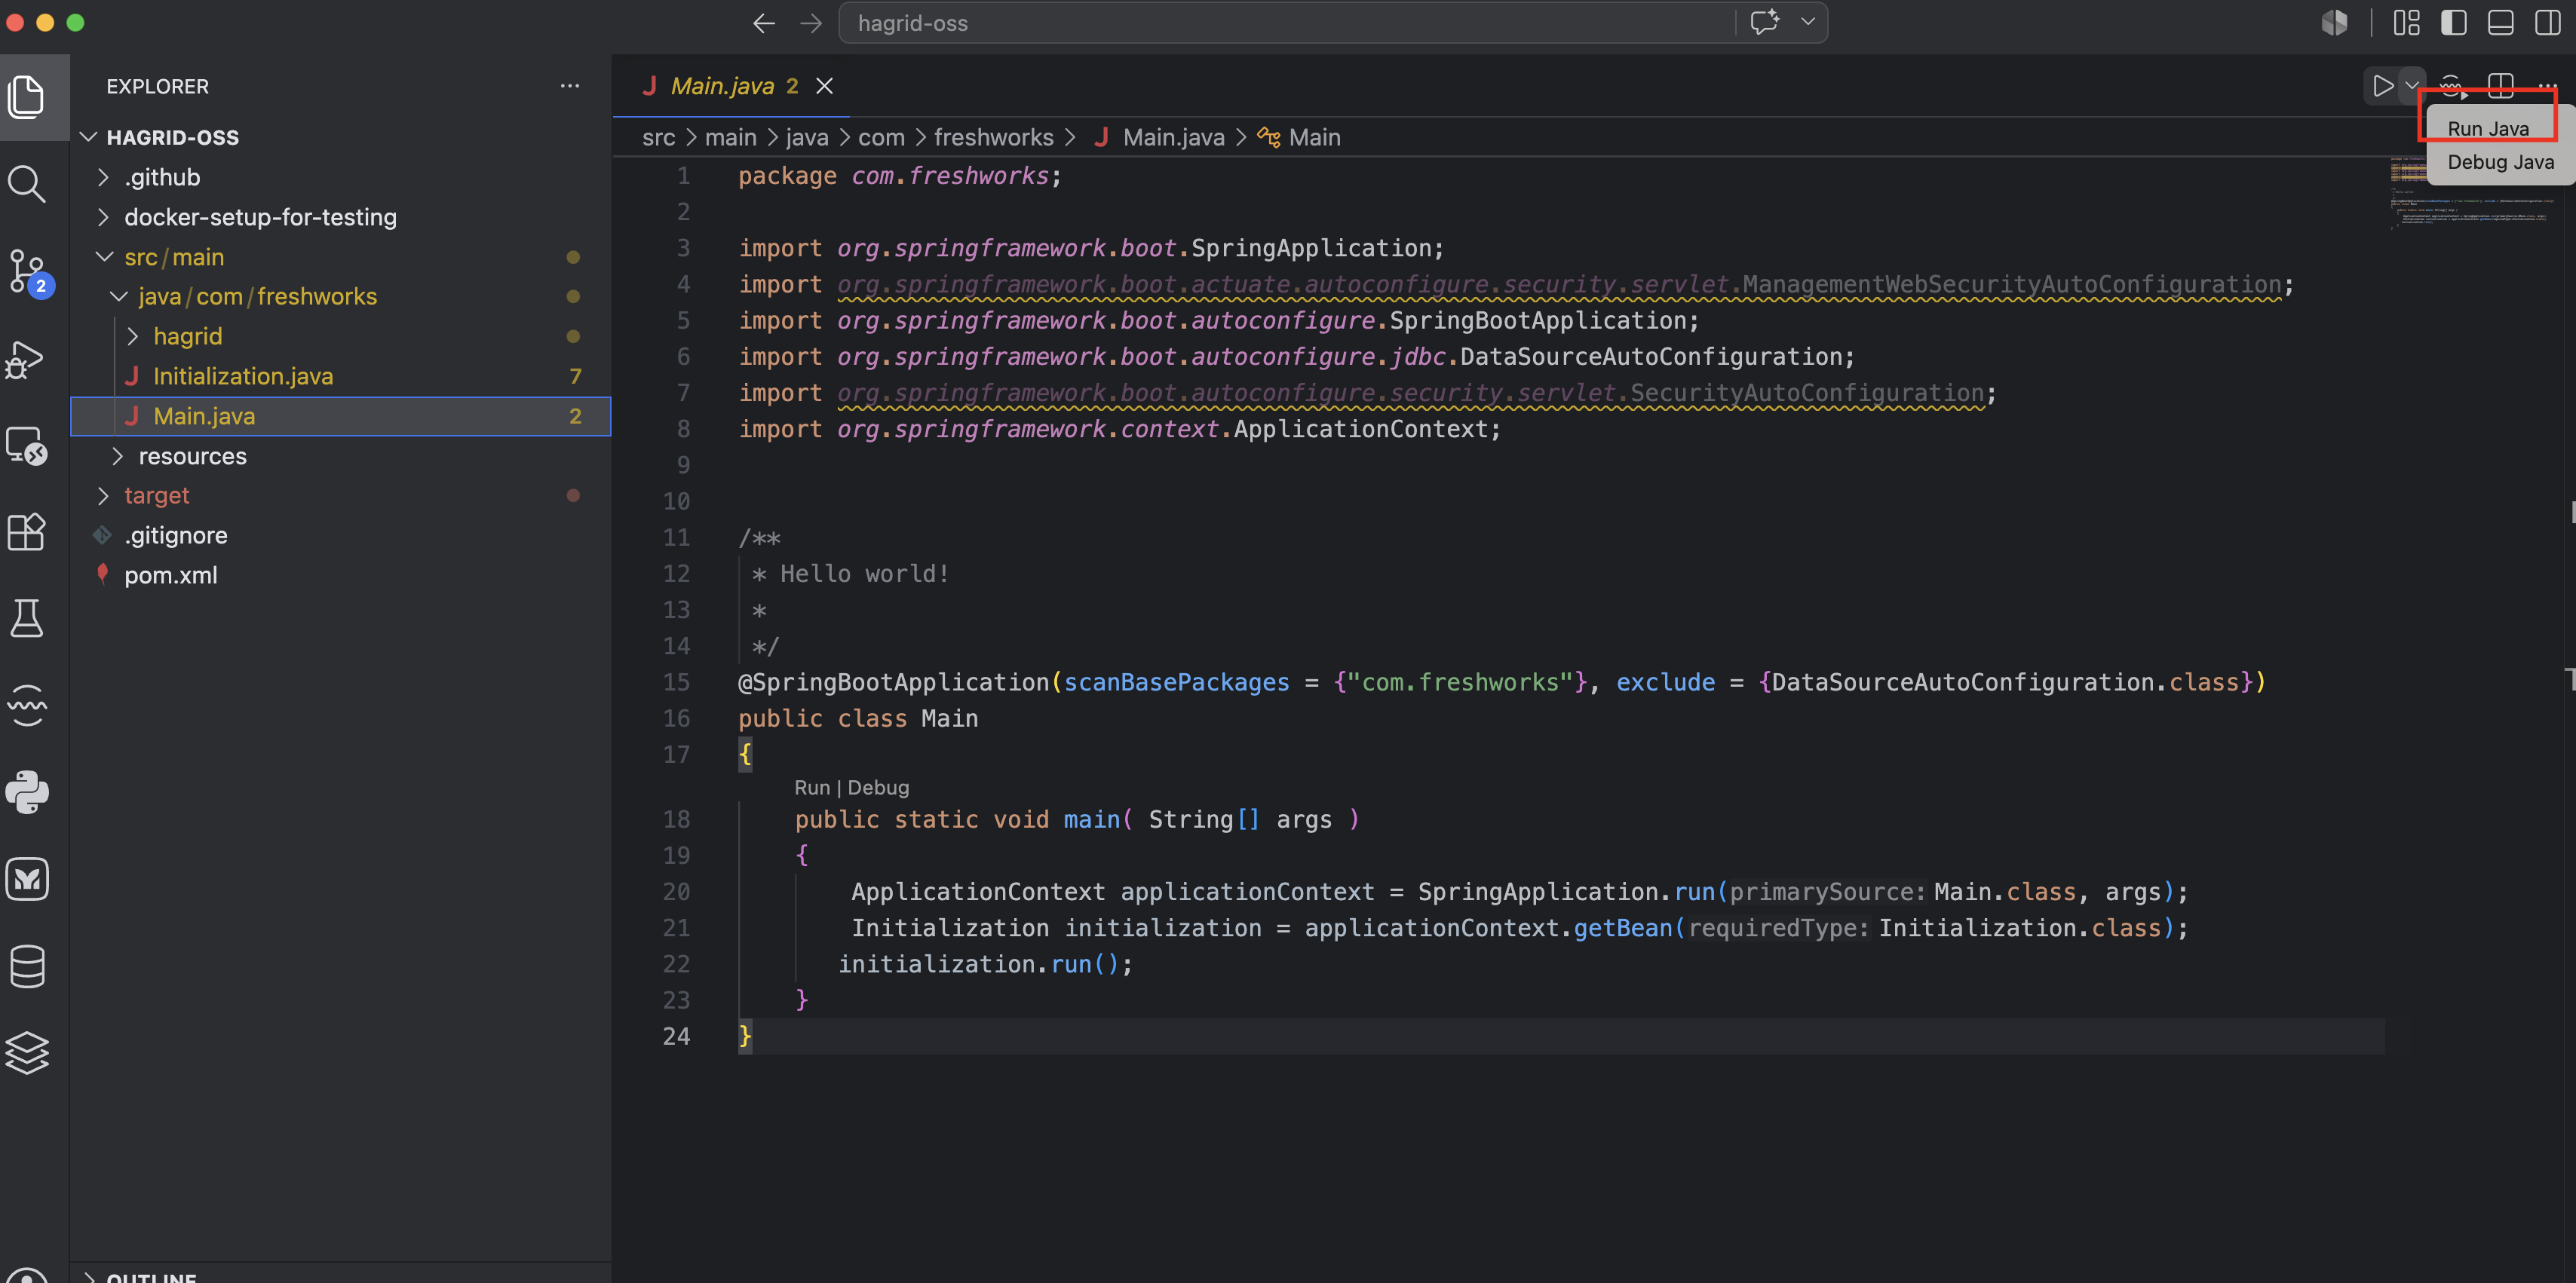Click the hagrid-oss command center search box
The height and width of the screenshot is (1283, 2576).
(x=1286, y=23)
